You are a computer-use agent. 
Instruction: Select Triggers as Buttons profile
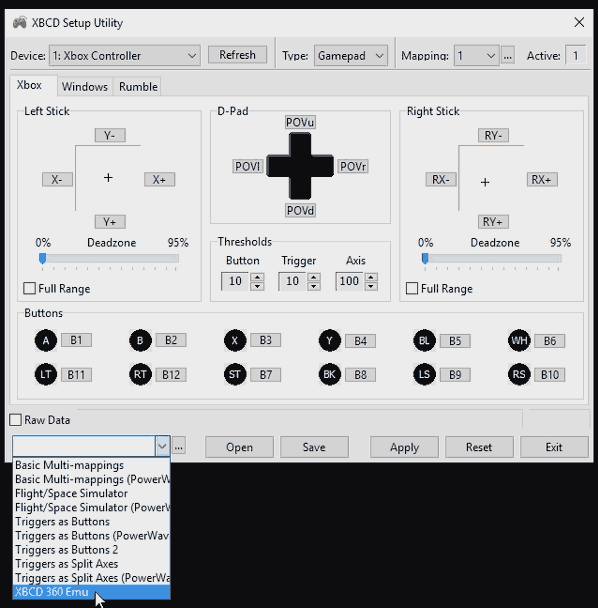pos(92,522)
